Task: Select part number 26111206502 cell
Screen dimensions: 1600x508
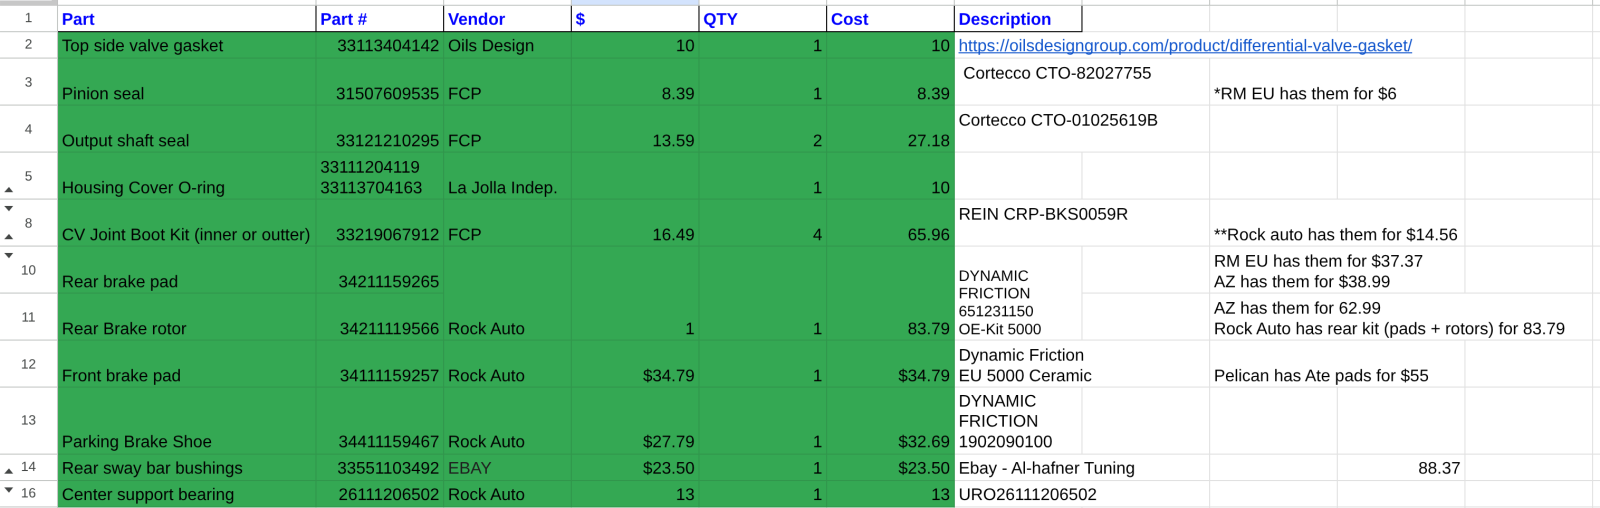Action: click(379, 494)
